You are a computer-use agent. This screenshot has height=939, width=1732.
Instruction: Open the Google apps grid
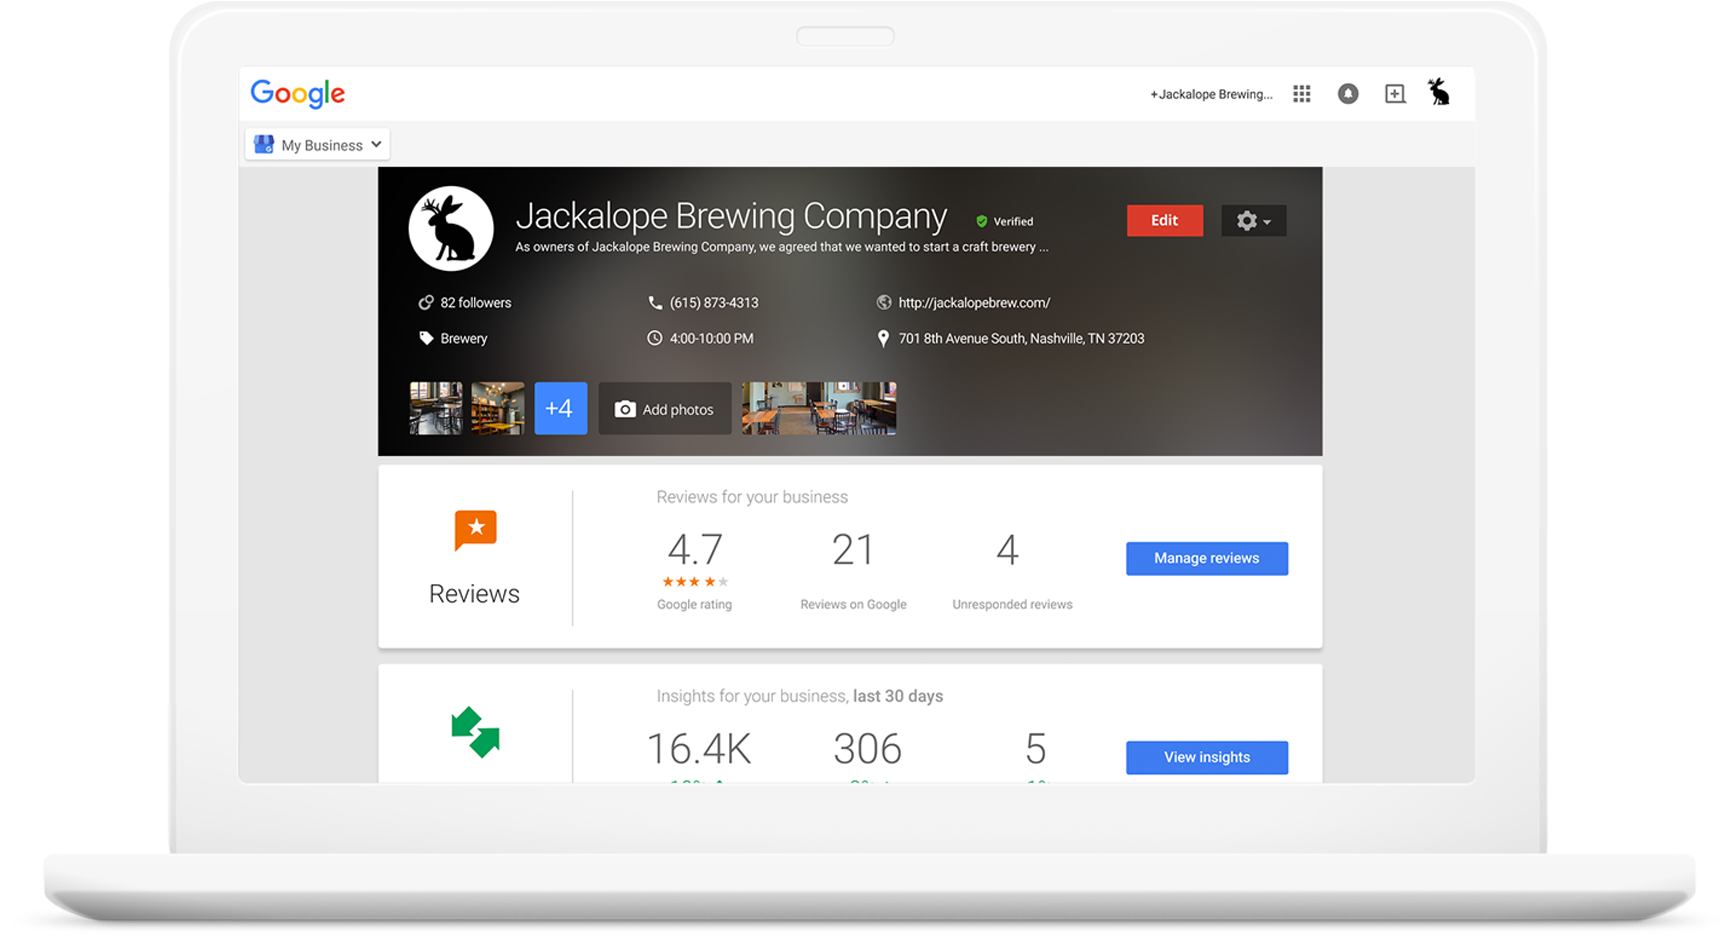point(1301,94)
